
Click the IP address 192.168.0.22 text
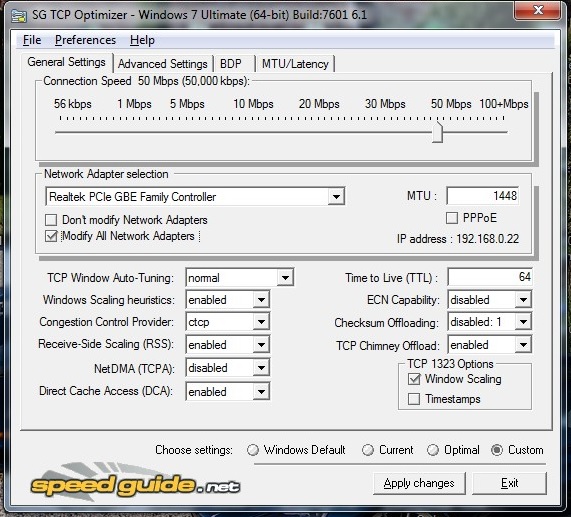[458, 239]
